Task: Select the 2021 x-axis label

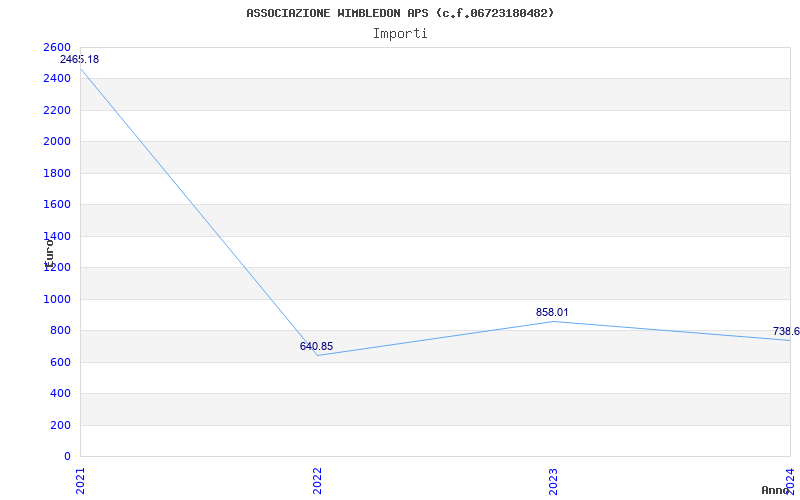Action: (80, 481)
